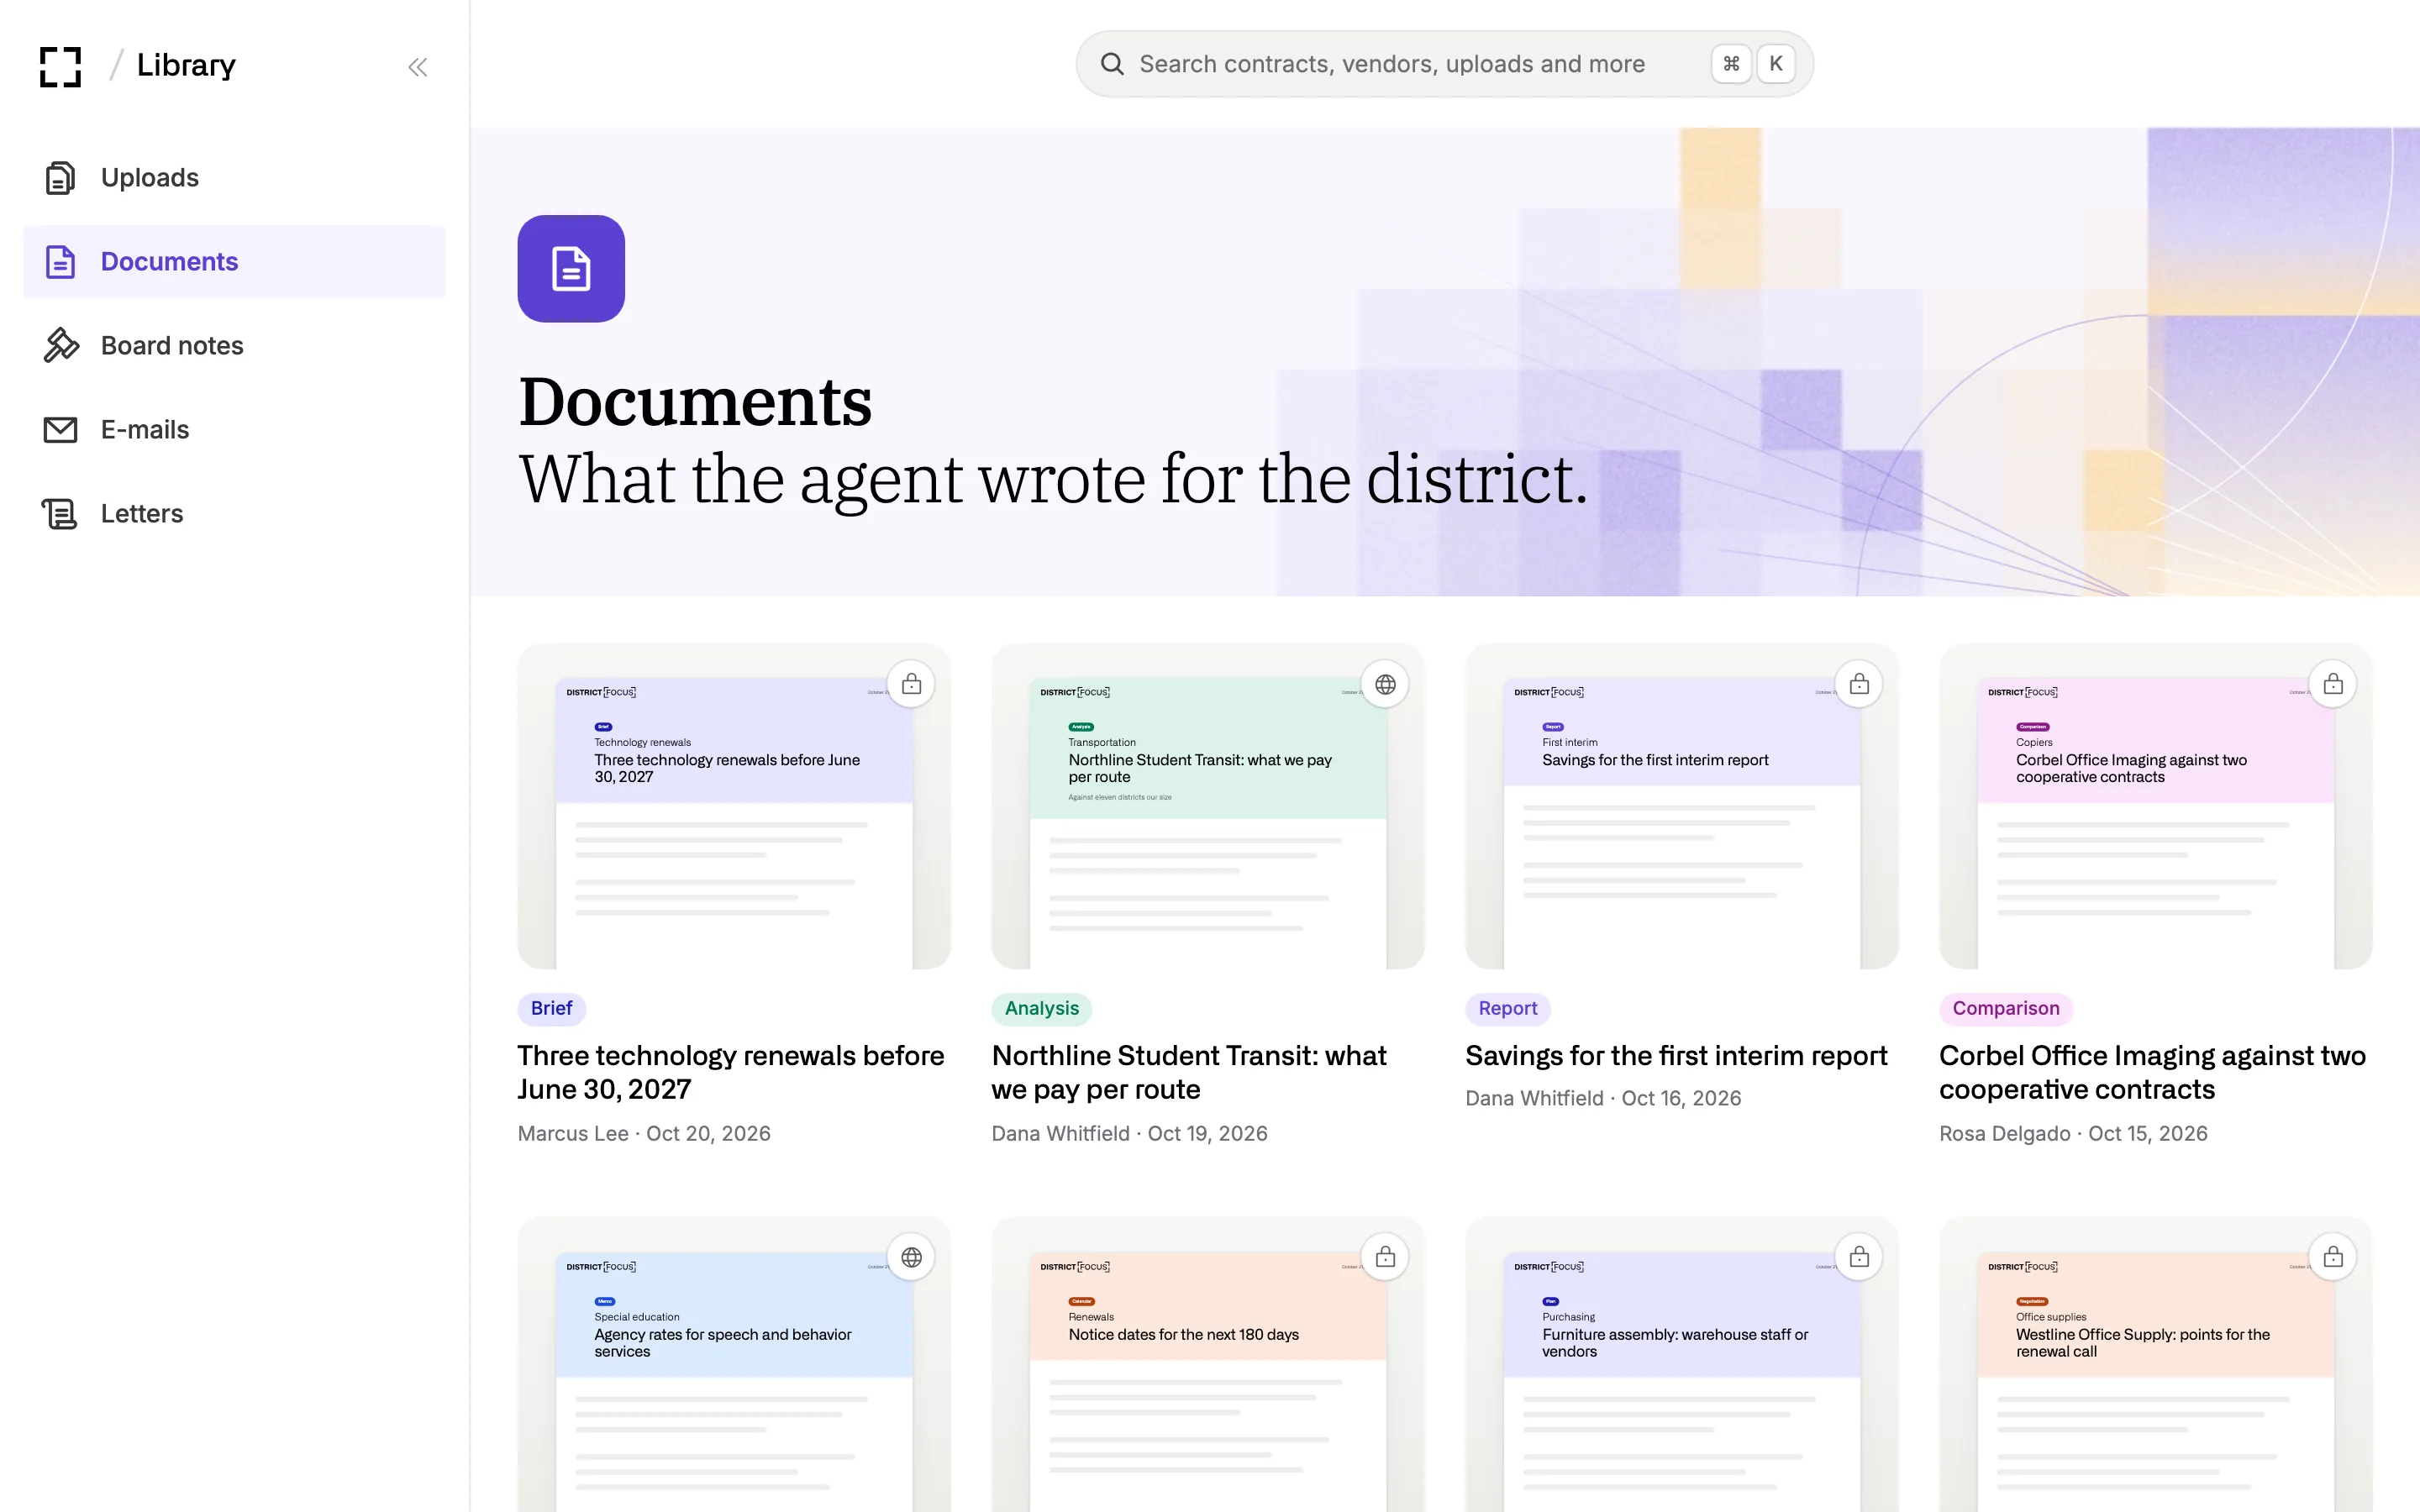The image size is (2420, 1512).
Task: Click Library breadcrumb title
Action: (186, 65)
